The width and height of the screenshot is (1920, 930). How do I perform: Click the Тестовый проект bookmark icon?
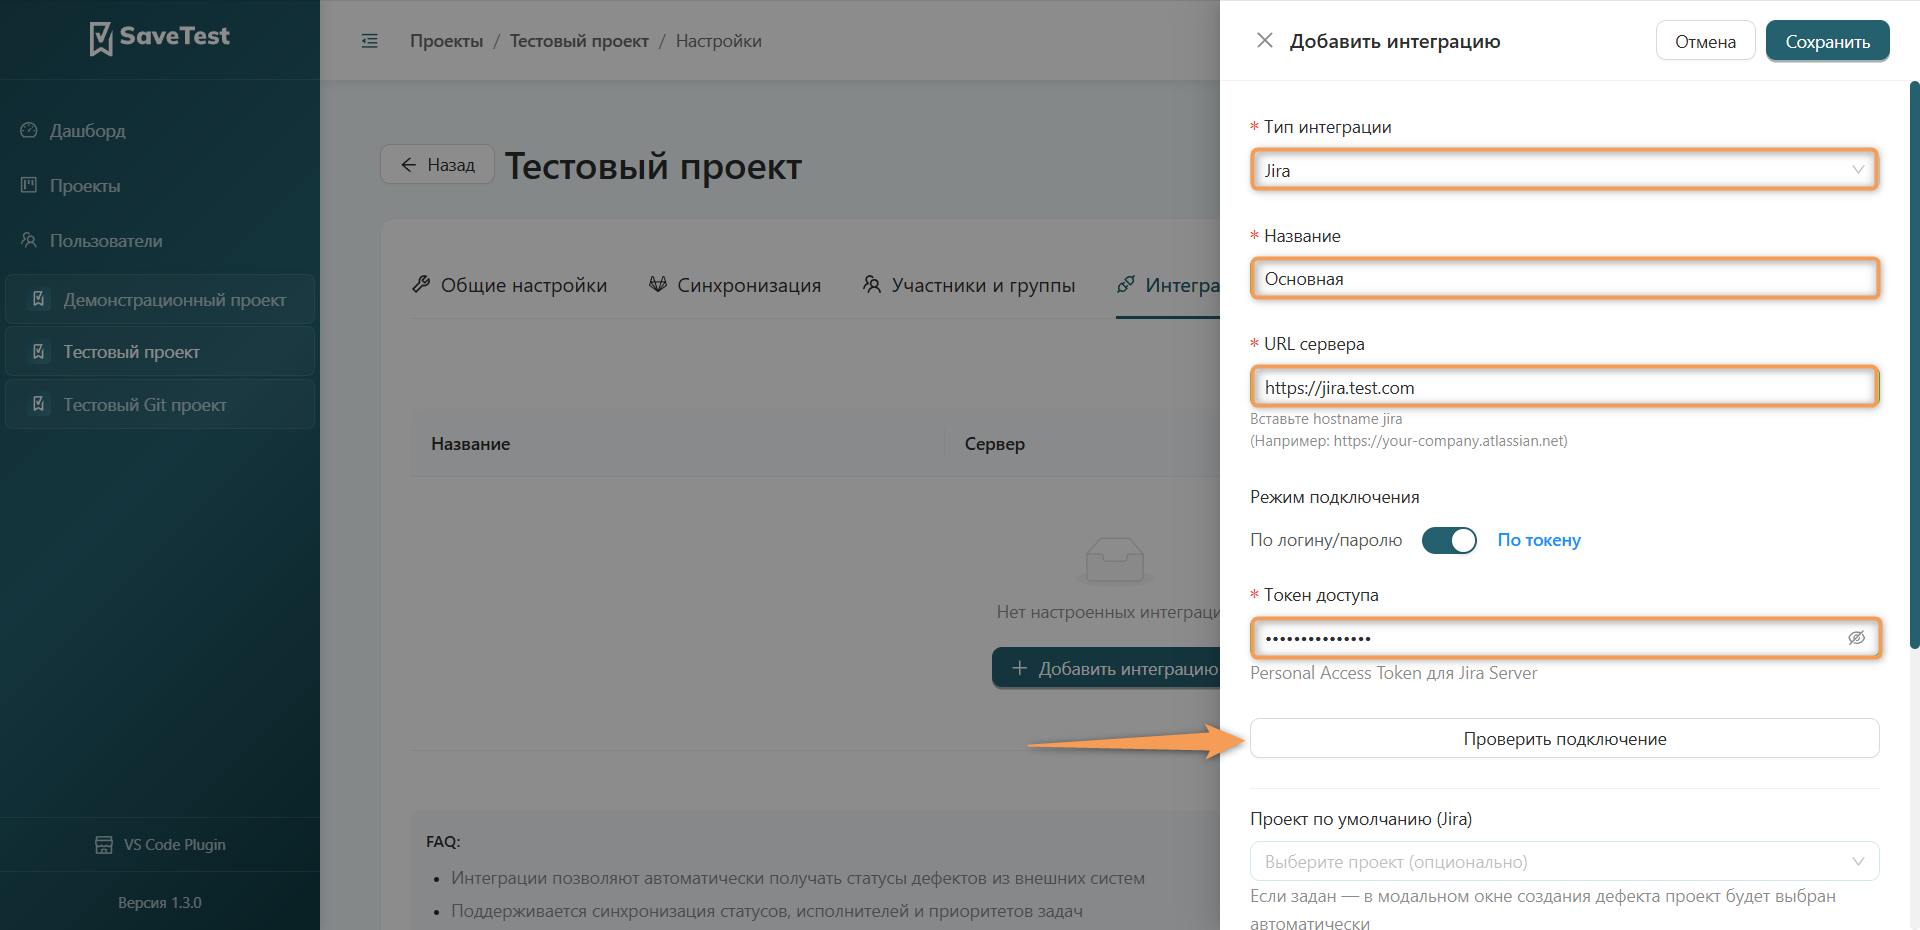tap(39, 351)
